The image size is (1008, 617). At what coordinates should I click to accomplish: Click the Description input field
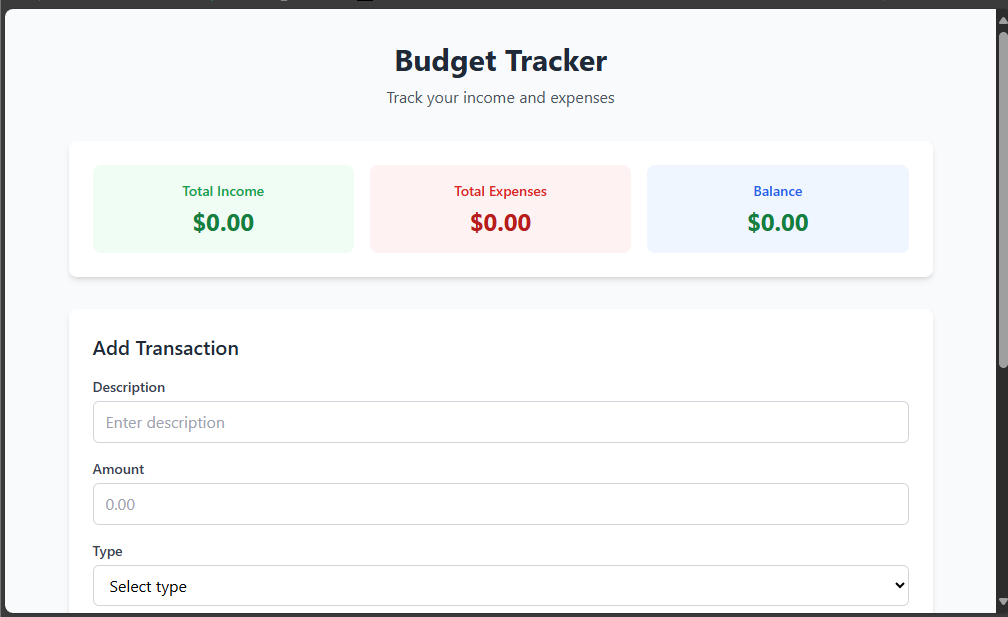500,422
